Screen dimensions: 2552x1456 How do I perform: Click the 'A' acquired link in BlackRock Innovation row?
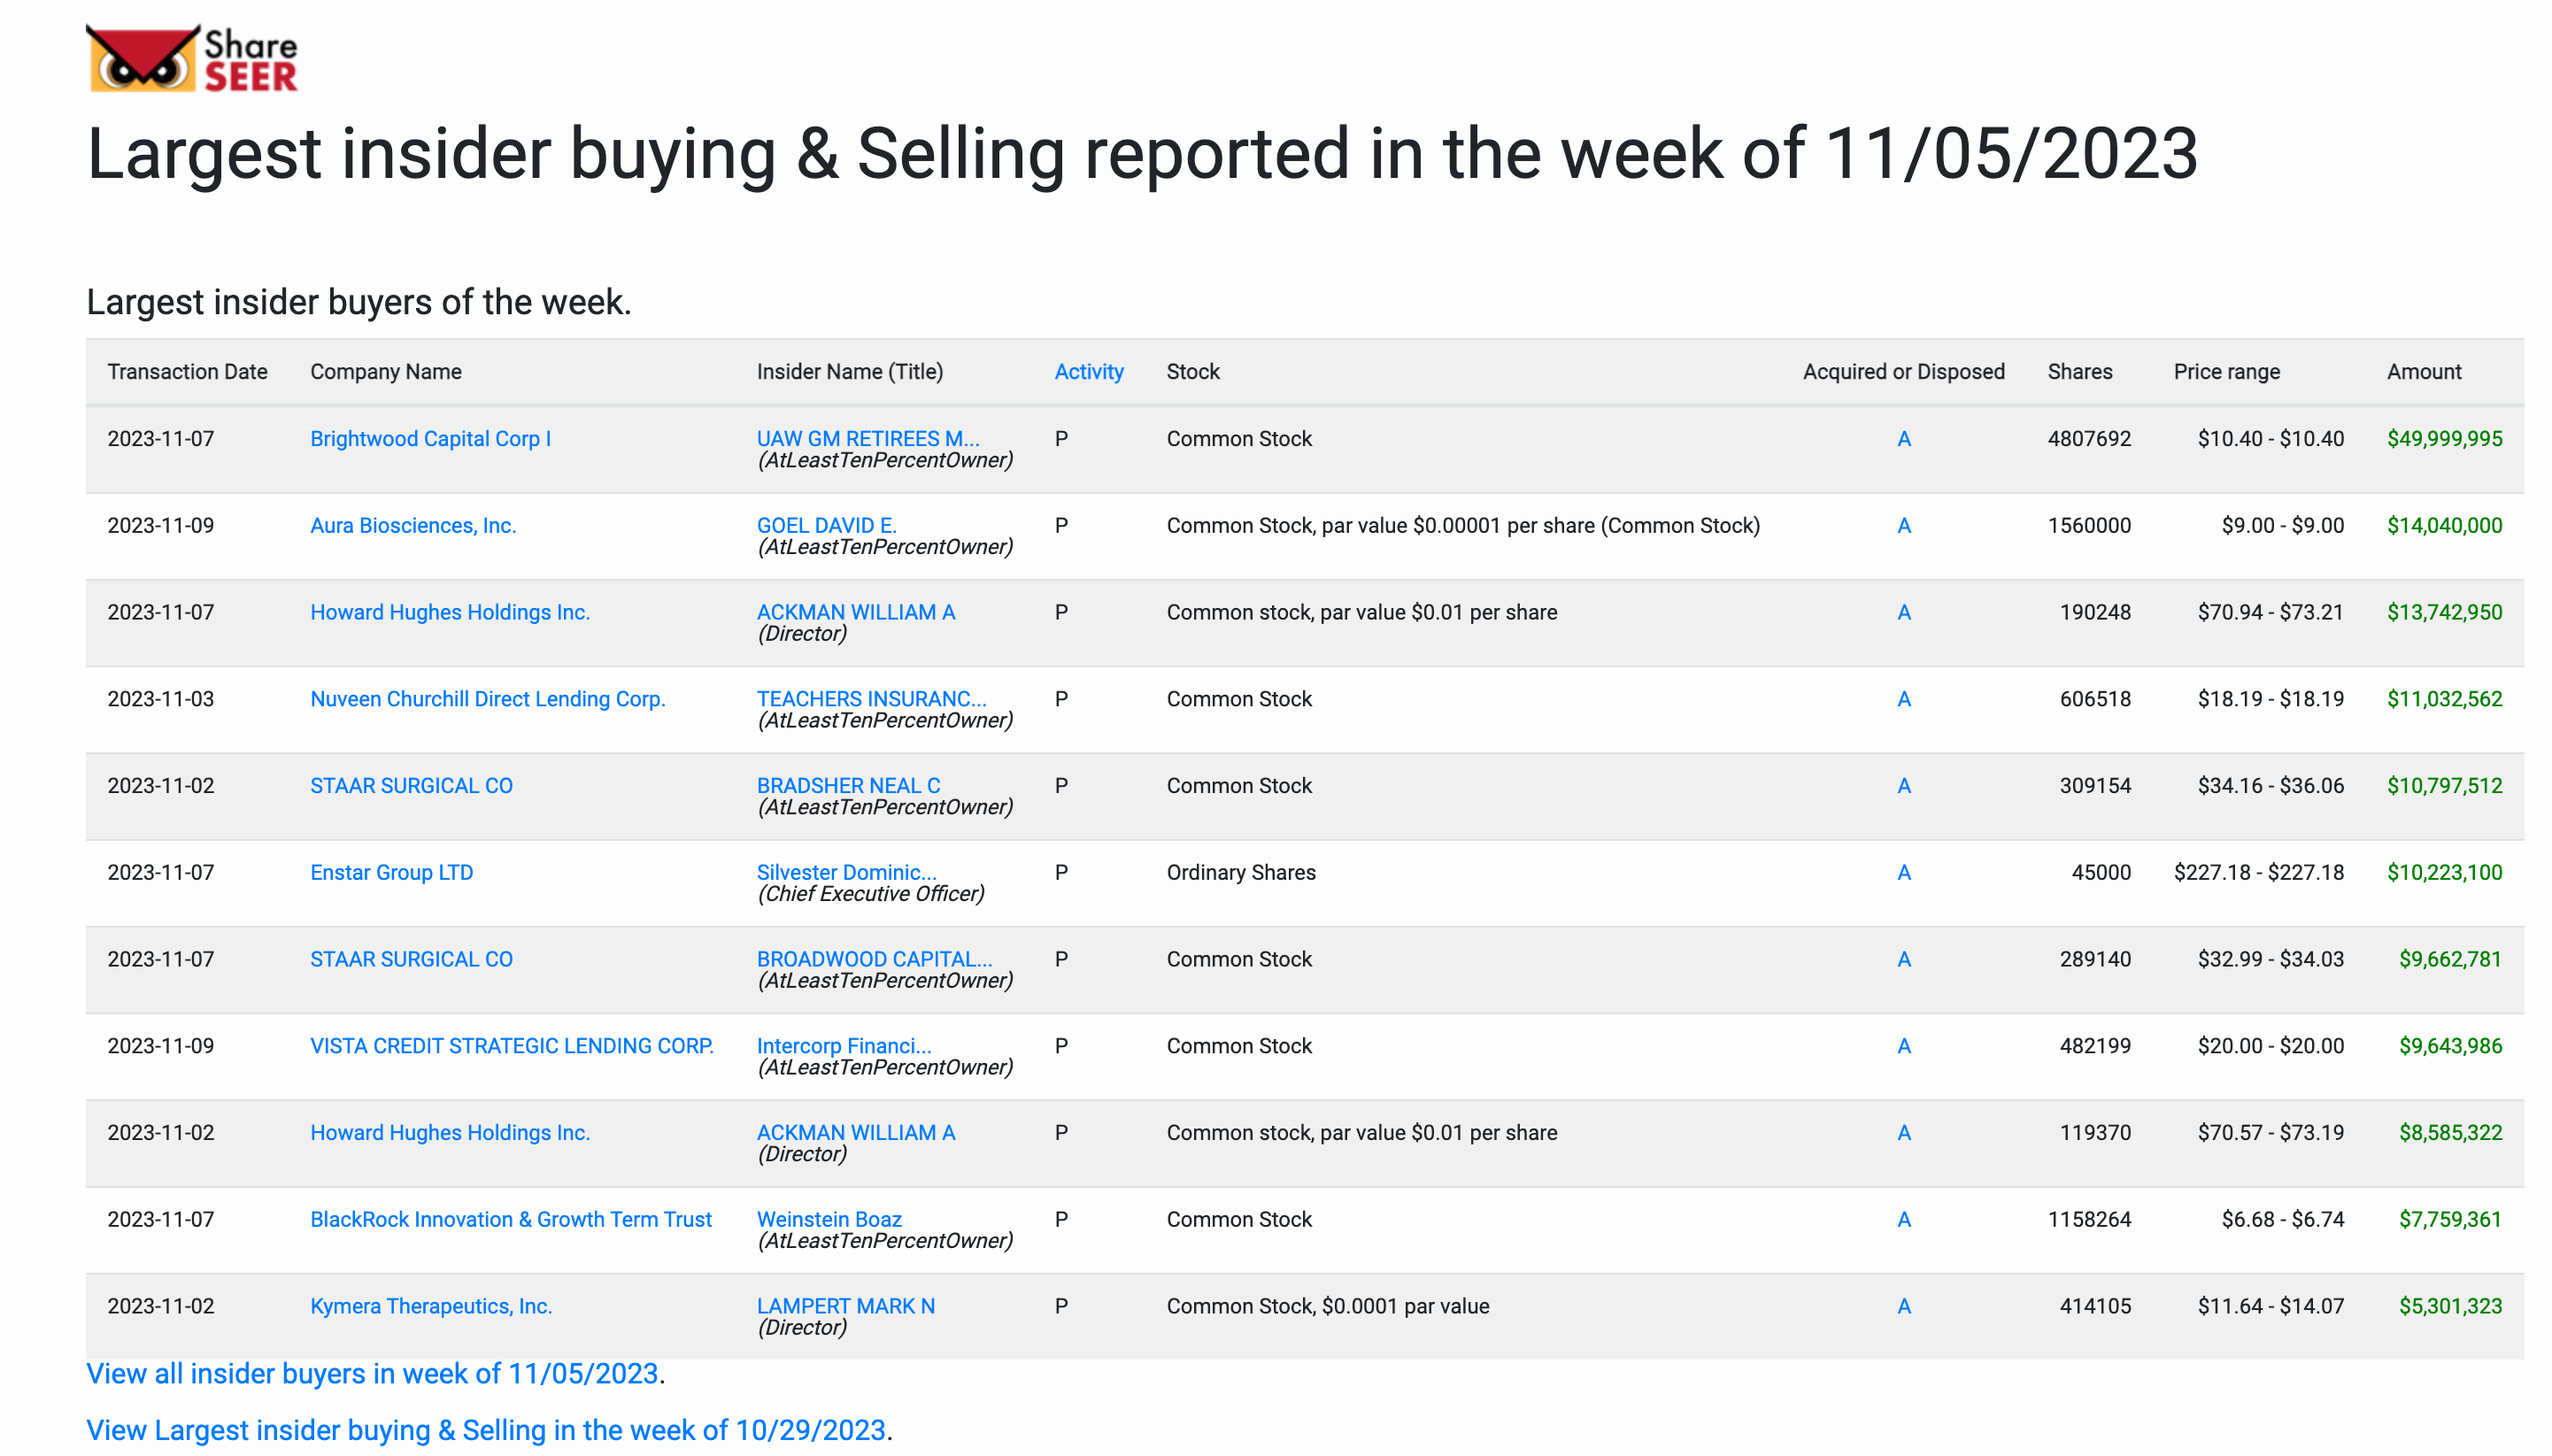1903,1220
